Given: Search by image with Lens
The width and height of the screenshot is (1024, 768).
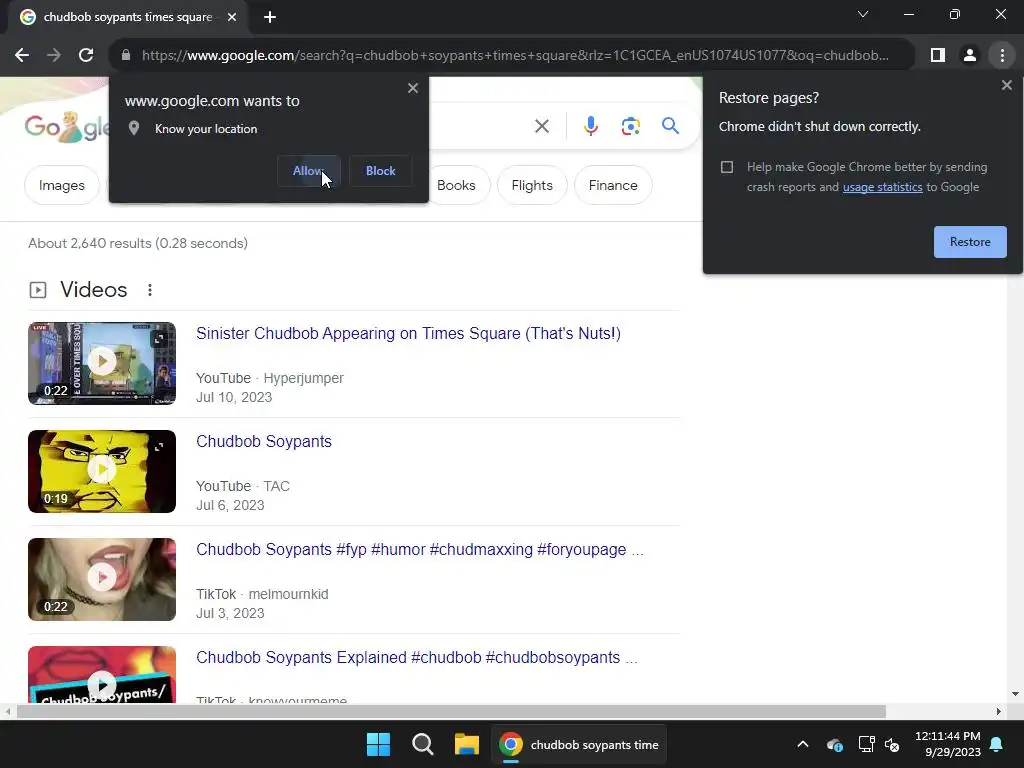Looking at the screenshot, I should click(x=631, y=126).
